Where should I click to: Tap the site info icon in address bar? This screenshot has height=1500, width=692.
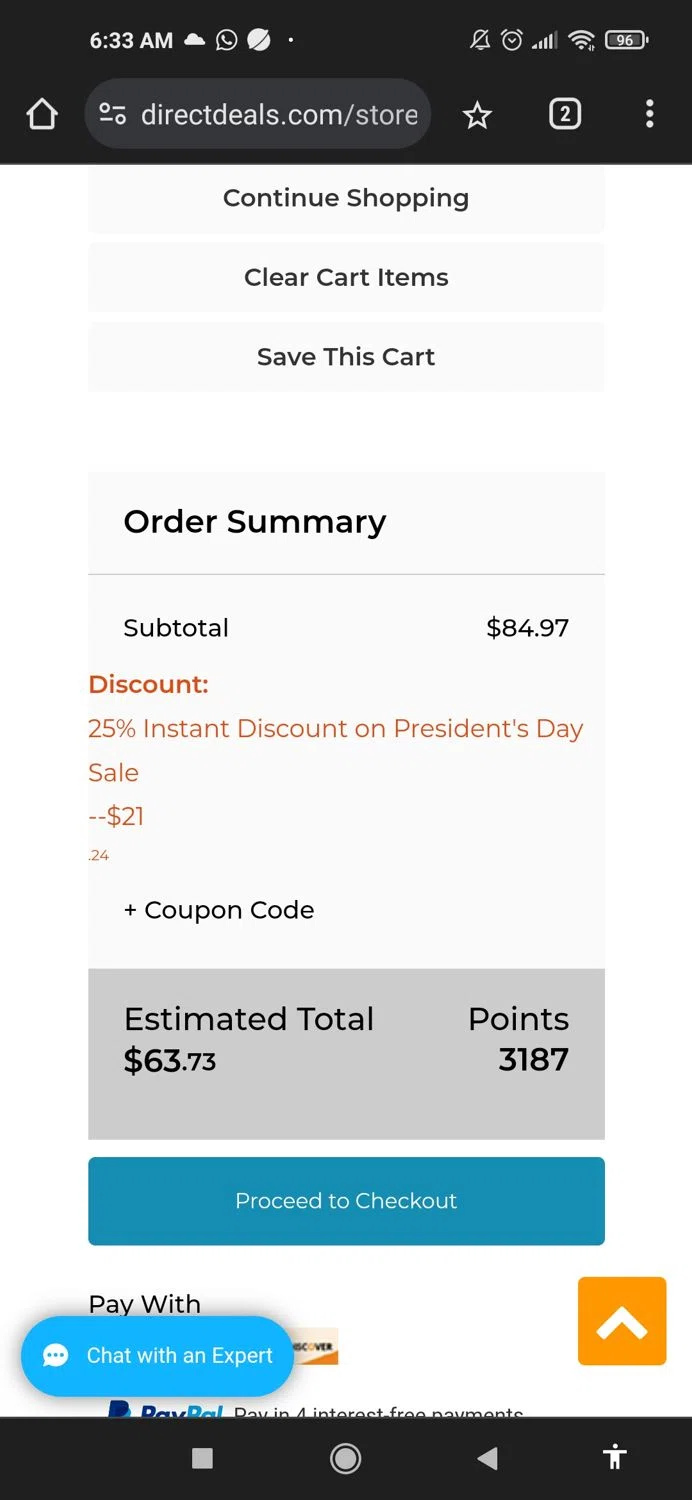pos(112,115)
